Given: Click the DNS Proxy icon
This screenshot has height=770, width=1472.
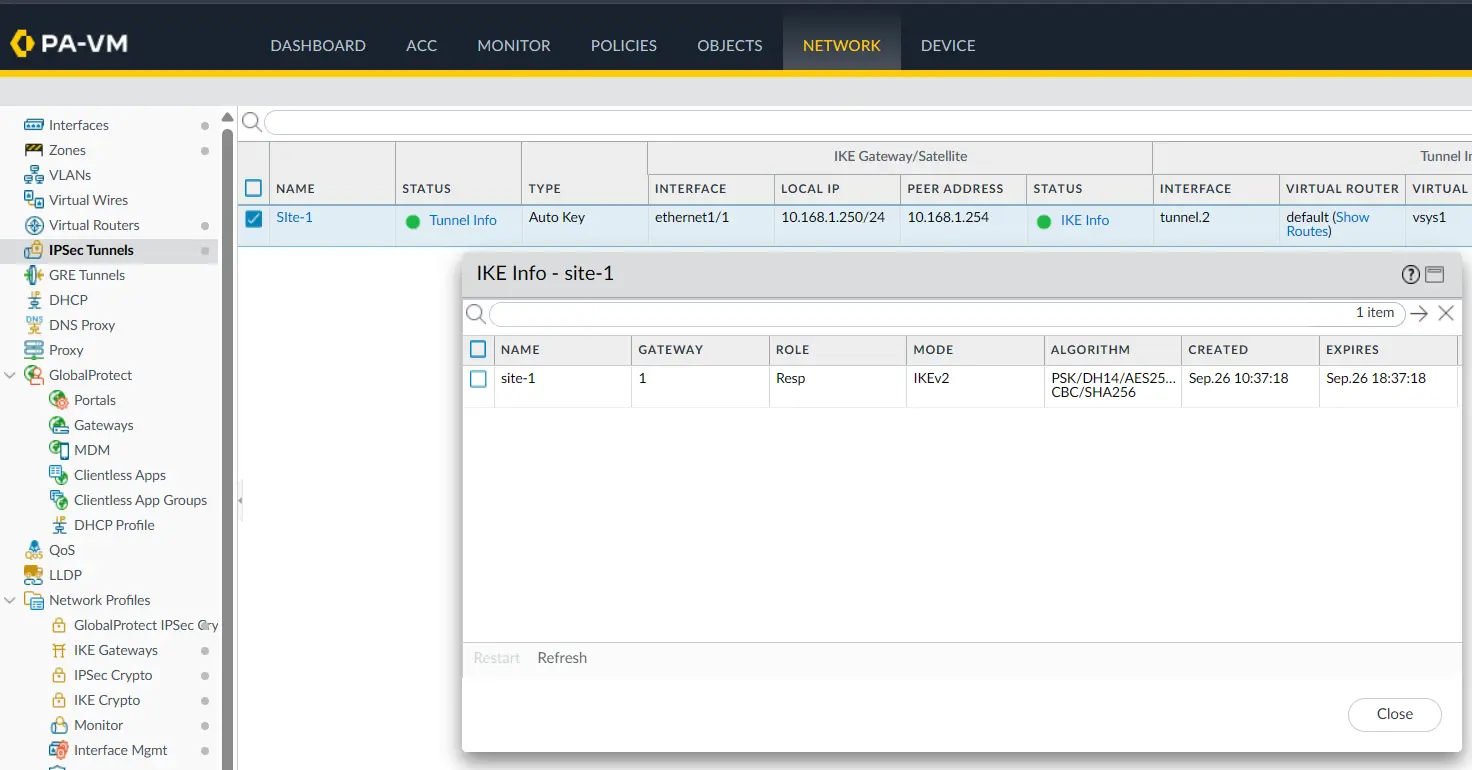Looking at the screenshot, I should (34, 325).
